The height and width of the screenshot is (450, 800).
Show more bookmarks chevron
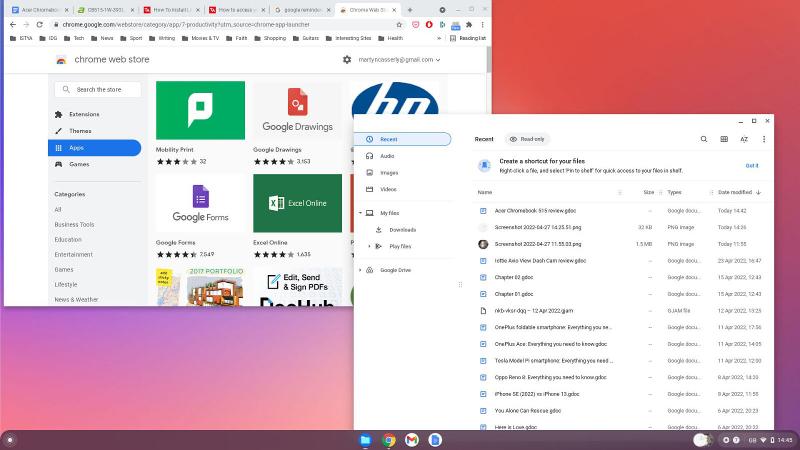(x=439, y=38)
